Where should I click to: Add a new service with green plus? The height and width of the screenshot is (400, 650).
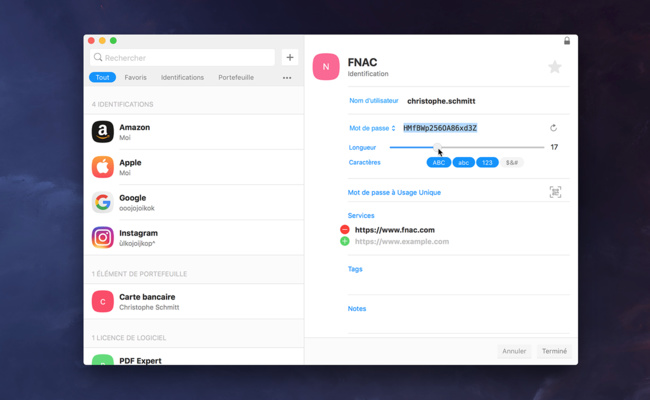point(345,242)
